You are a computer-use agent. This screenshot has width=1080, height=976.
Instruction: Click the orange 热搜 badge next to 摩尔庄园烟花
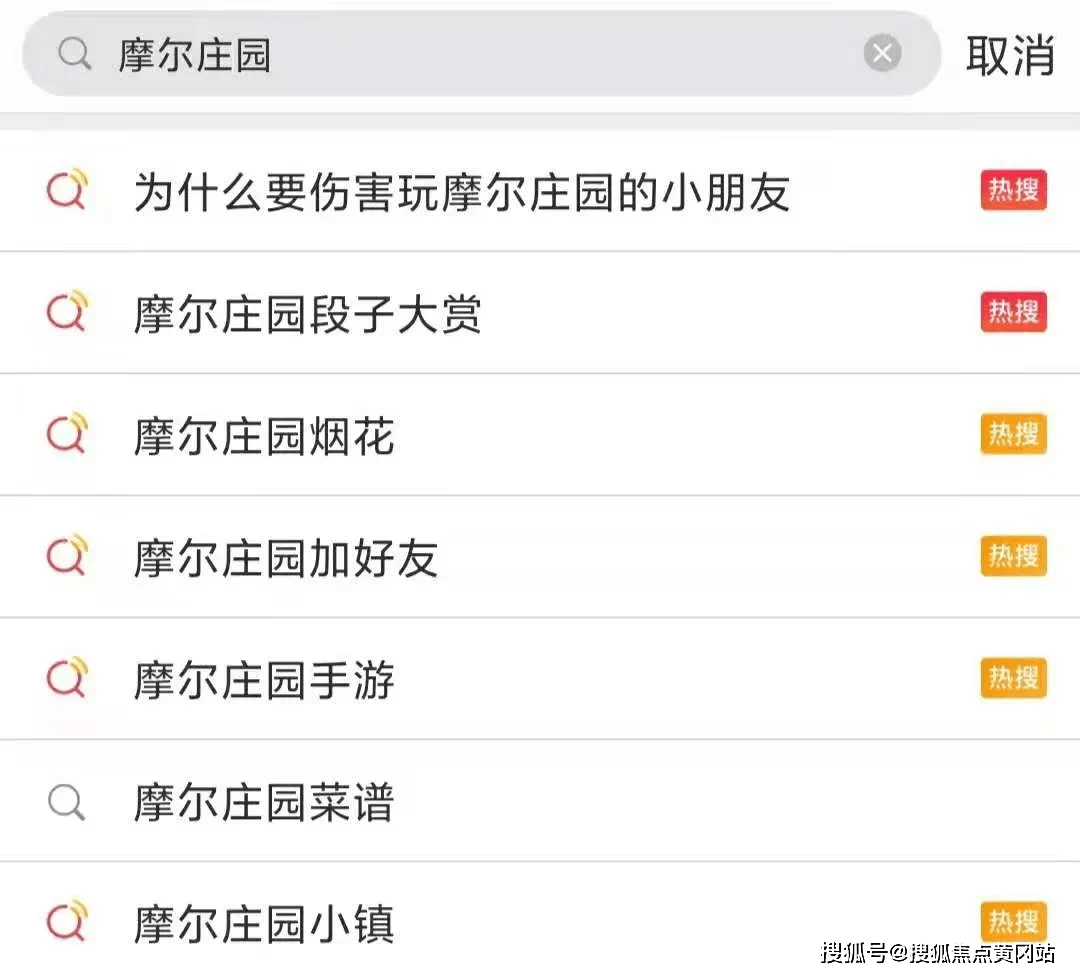(1013, 434)
